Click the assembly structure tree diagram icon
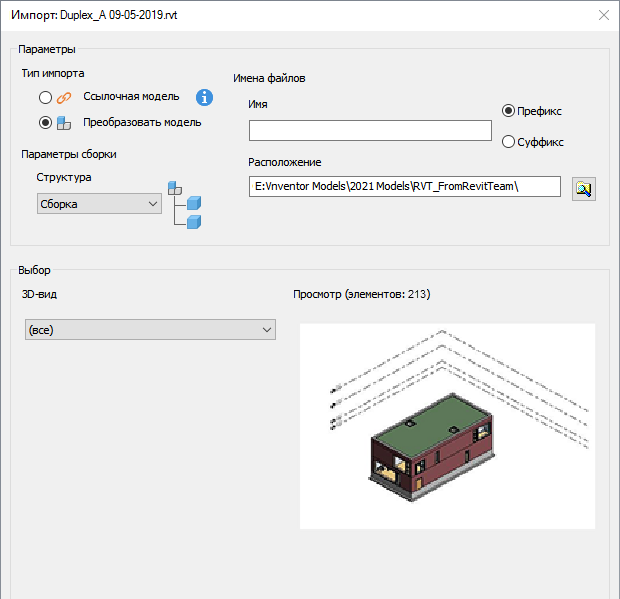 coord(185,205)
